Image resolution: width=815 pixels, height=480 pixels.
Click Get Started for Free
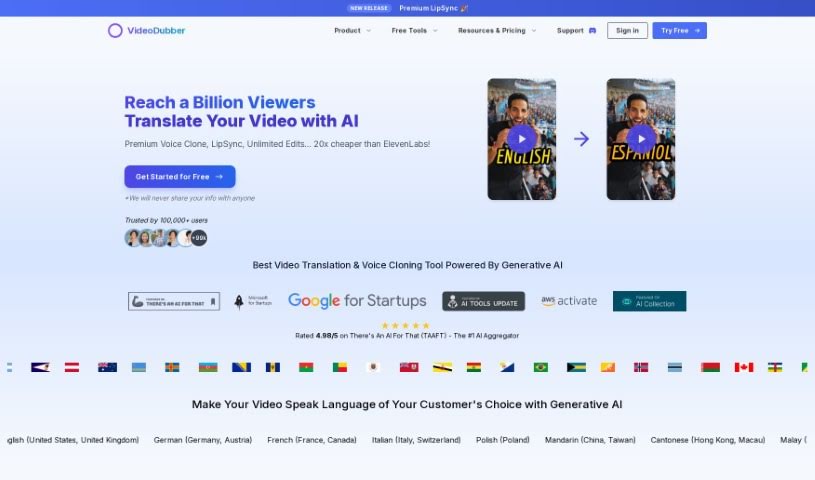coord(180,177)
